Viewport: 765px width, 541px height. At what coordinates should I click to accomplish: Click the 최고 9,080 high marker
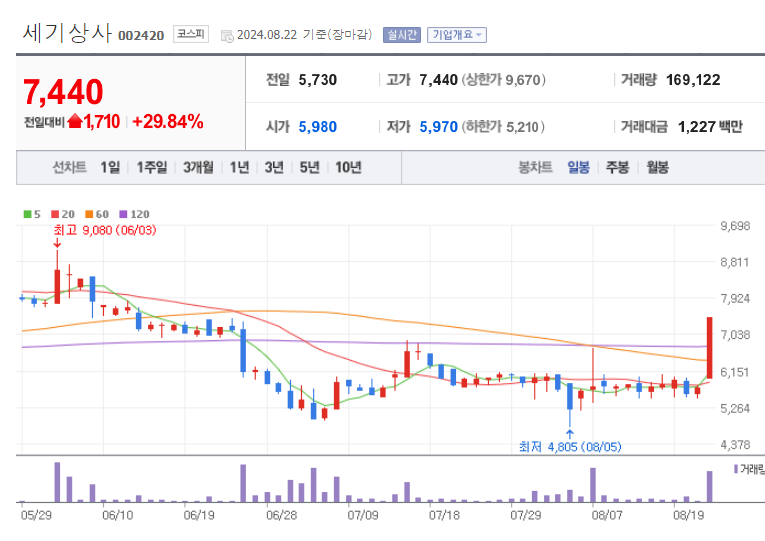[94, 229]
